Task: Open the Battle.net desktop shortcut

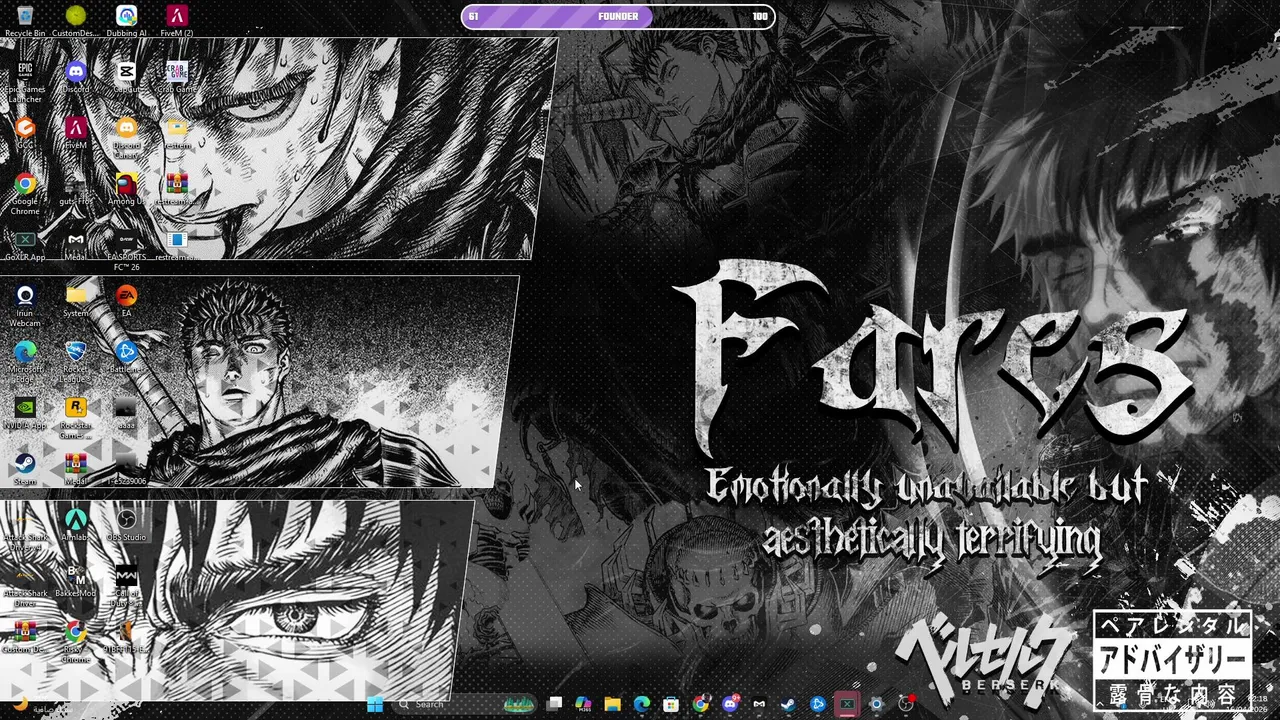Action: (x=126, y=356)
